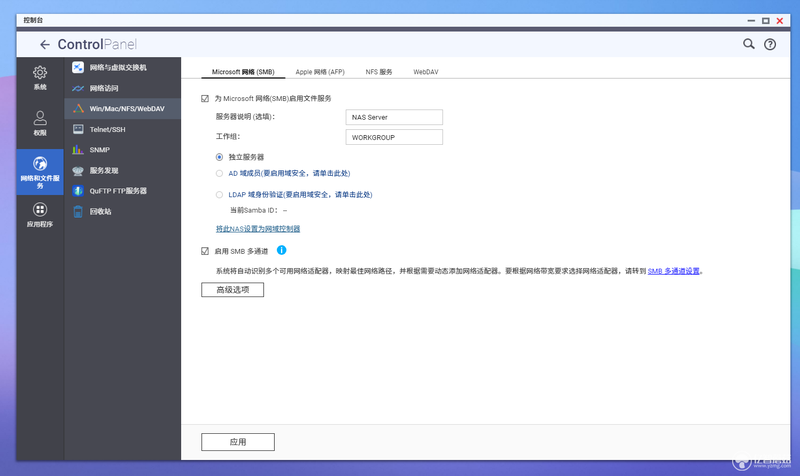Click the QuFTP FTP服务器 icon
The image size is (800, 476).
coord(78,191)
